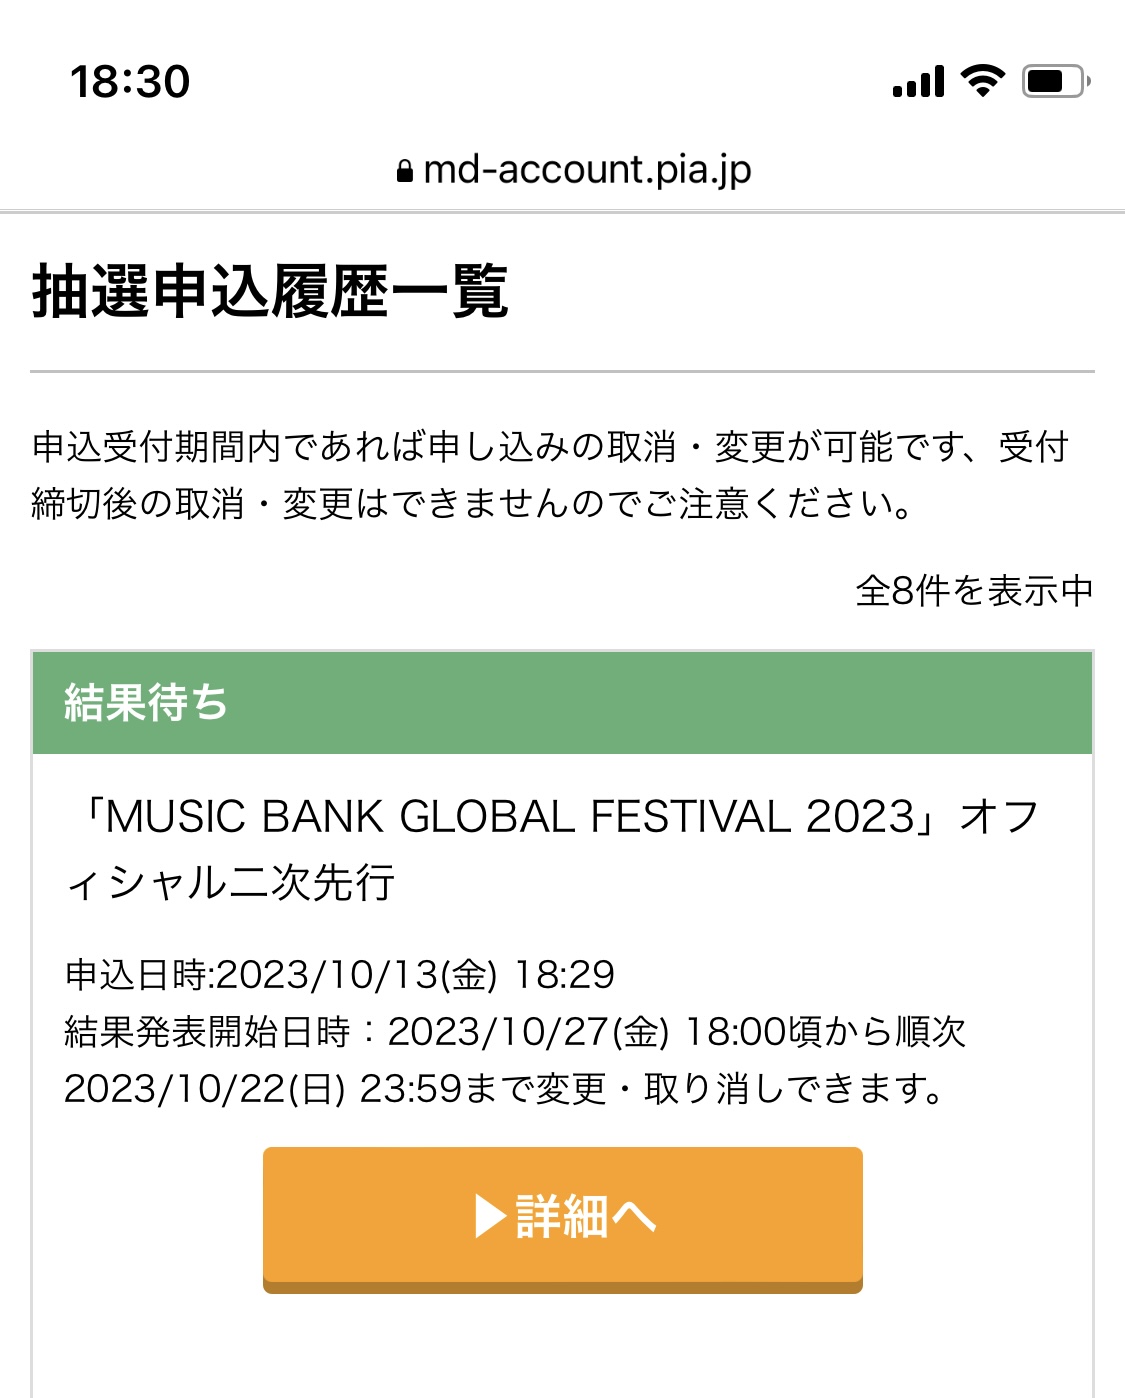
Task: Tap the 結果発表開始日時 2023/10/27 line
Action: 515,1032
